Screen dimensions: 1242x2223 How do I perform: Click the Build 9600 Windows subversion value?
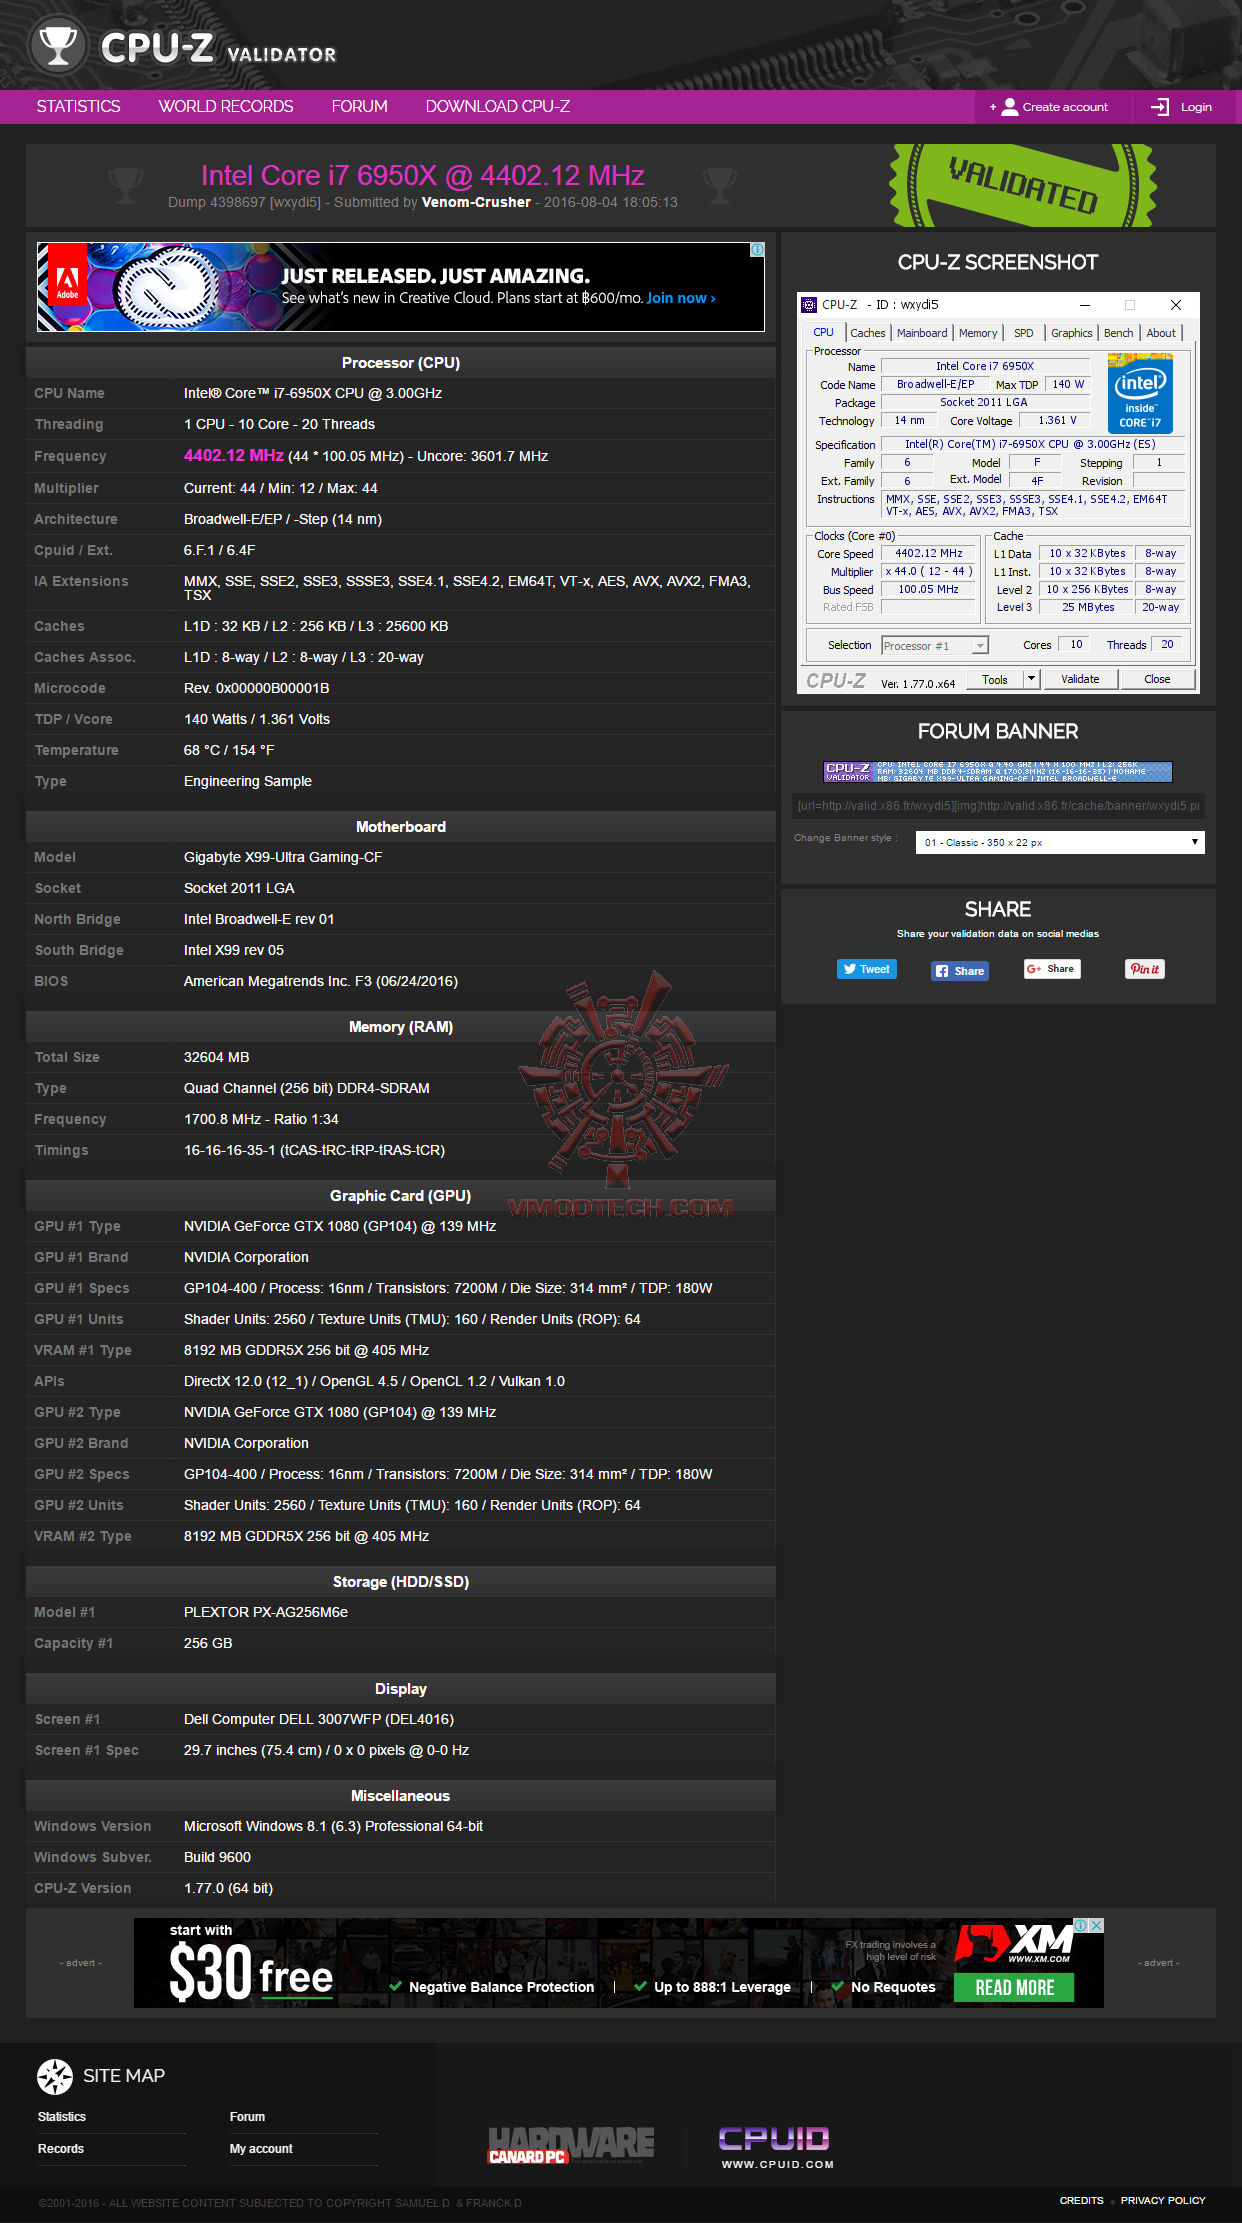tap(217, 1857)
